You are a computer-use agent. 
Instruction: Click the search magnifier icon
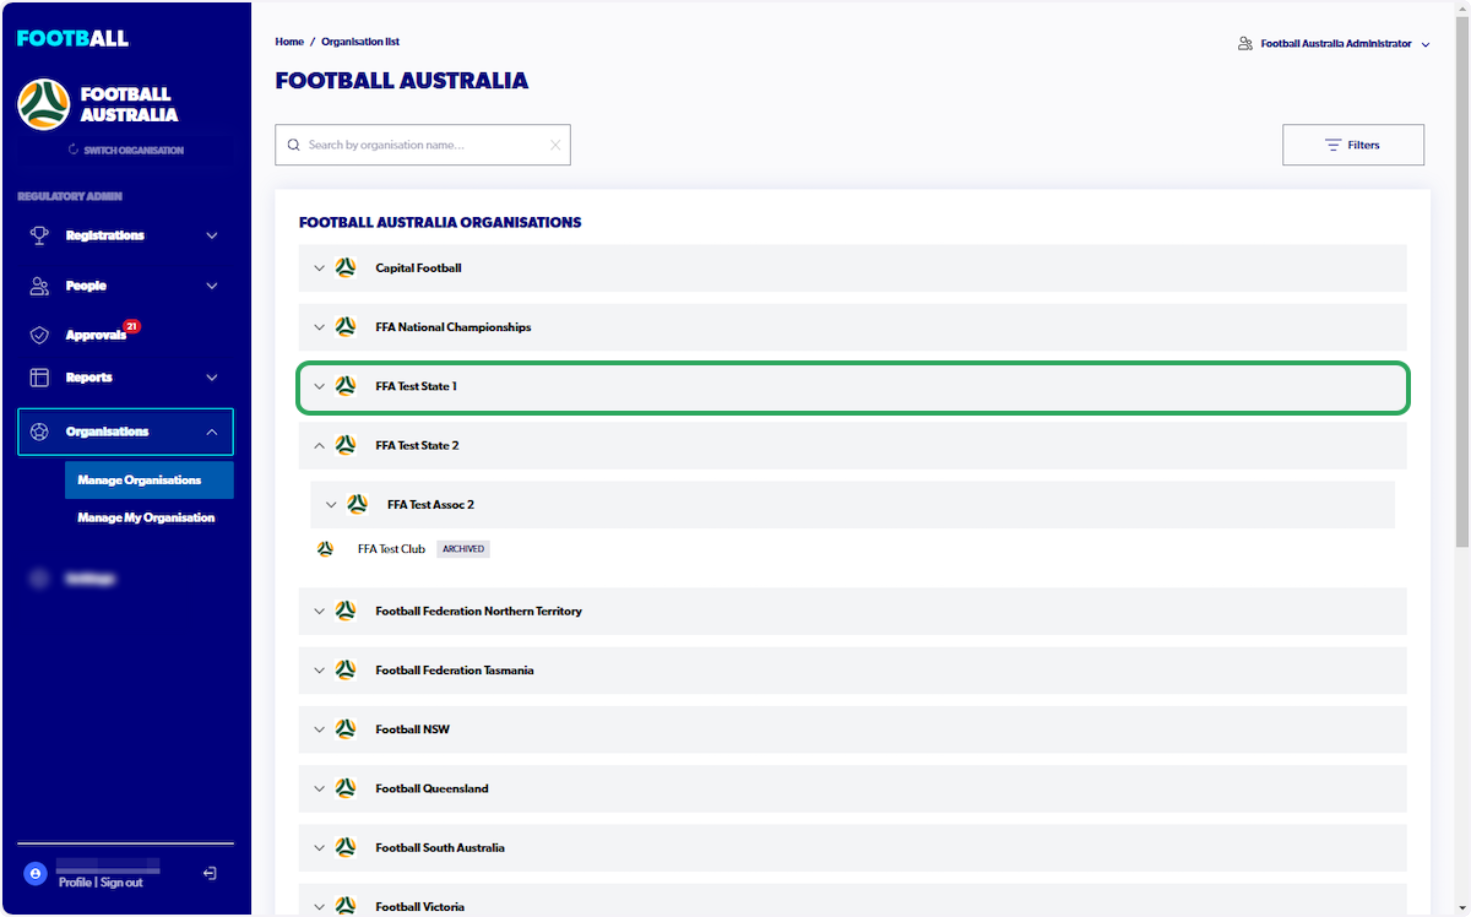point(294,145)
